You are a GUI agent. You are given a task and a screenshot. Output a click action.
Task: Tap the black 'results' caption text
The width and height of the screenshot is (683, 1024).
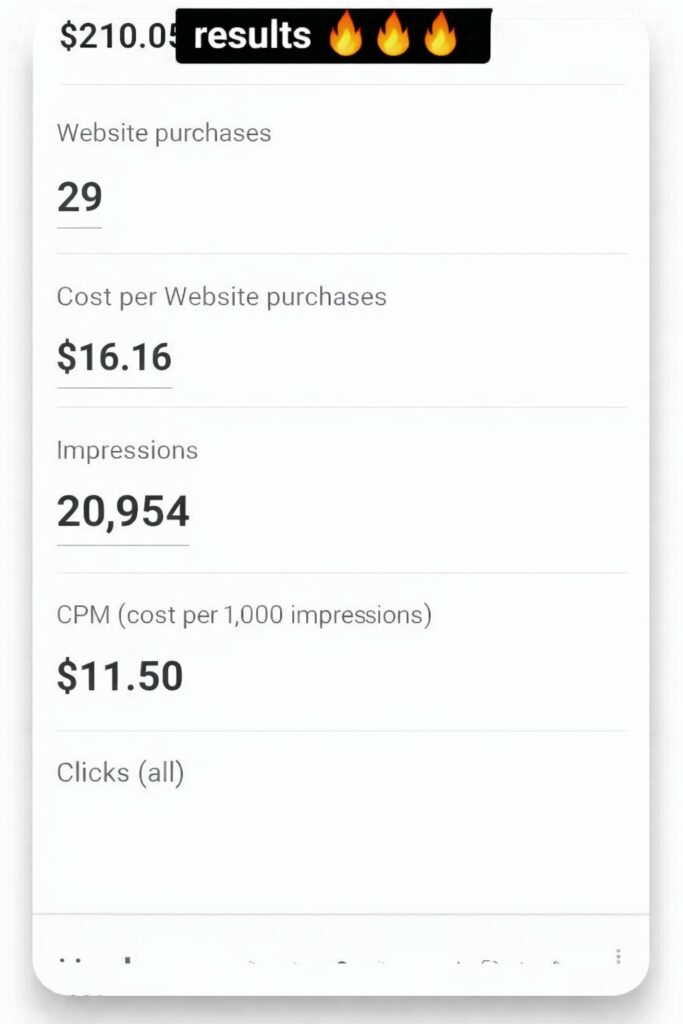tap(252, 36)
